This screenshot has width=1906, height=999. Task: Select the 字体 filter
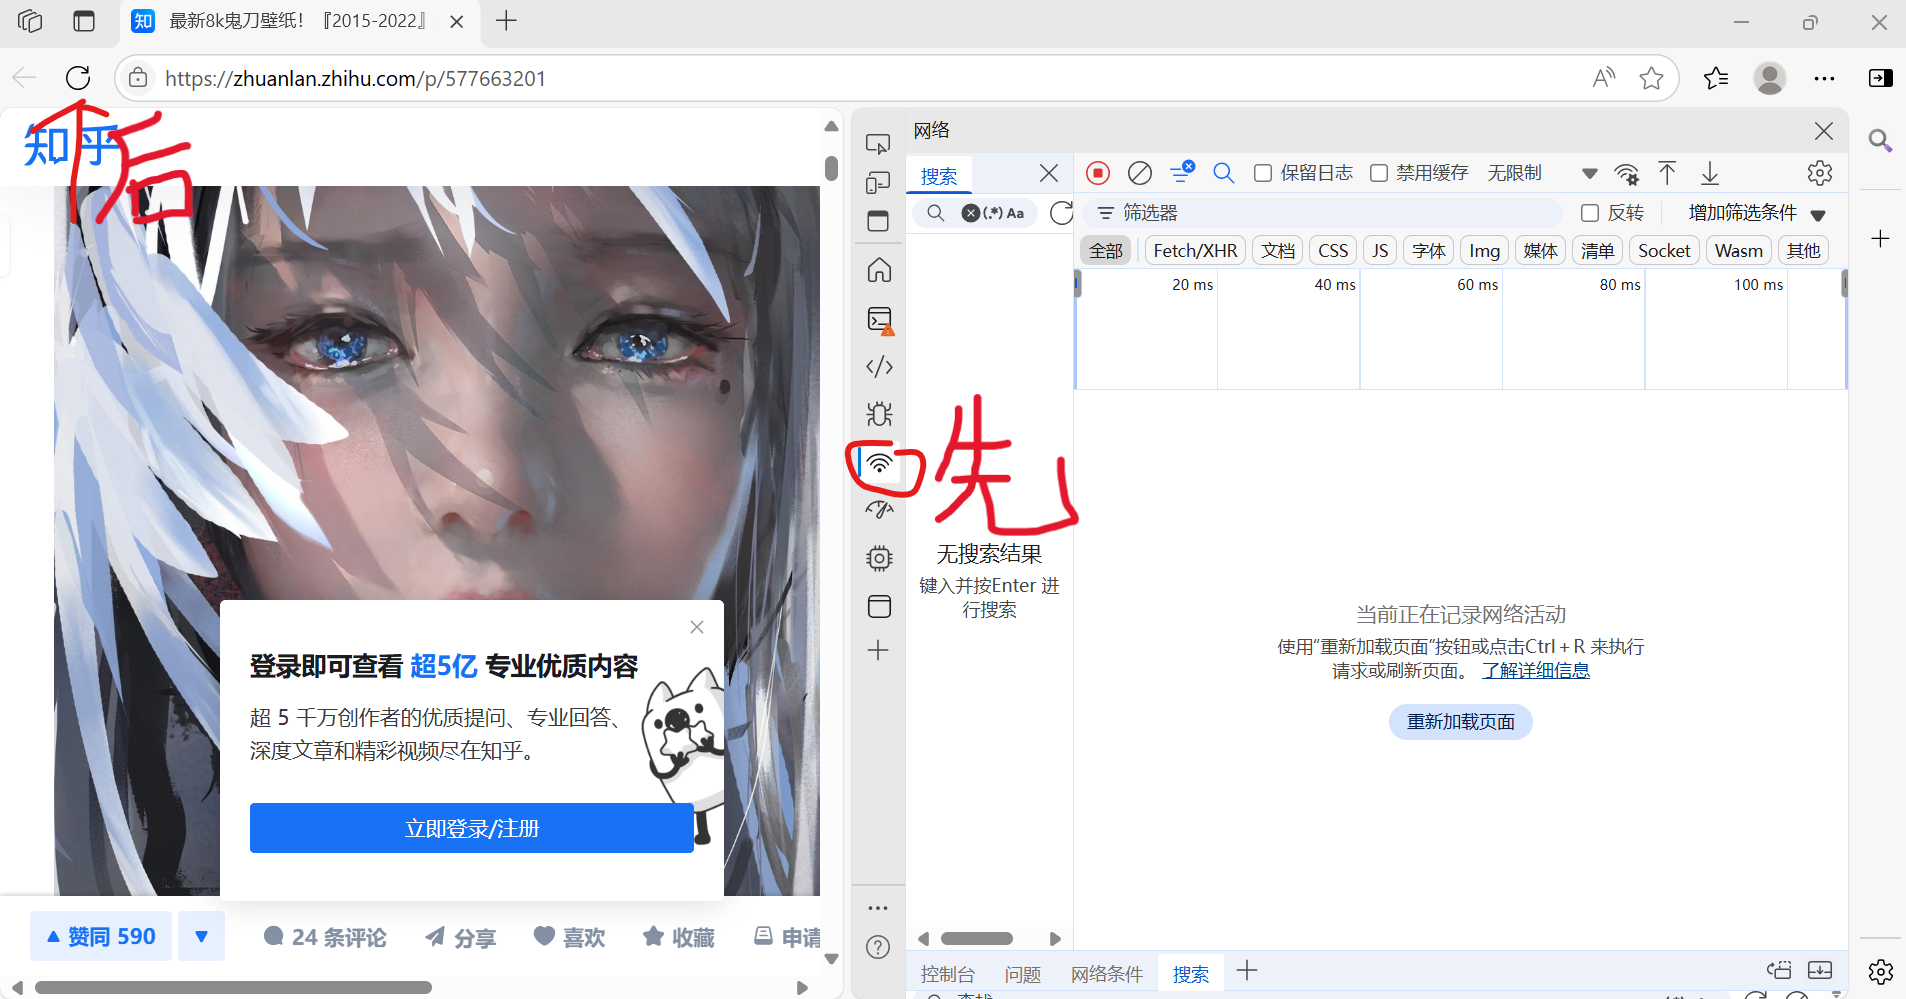pos(1429,251)
